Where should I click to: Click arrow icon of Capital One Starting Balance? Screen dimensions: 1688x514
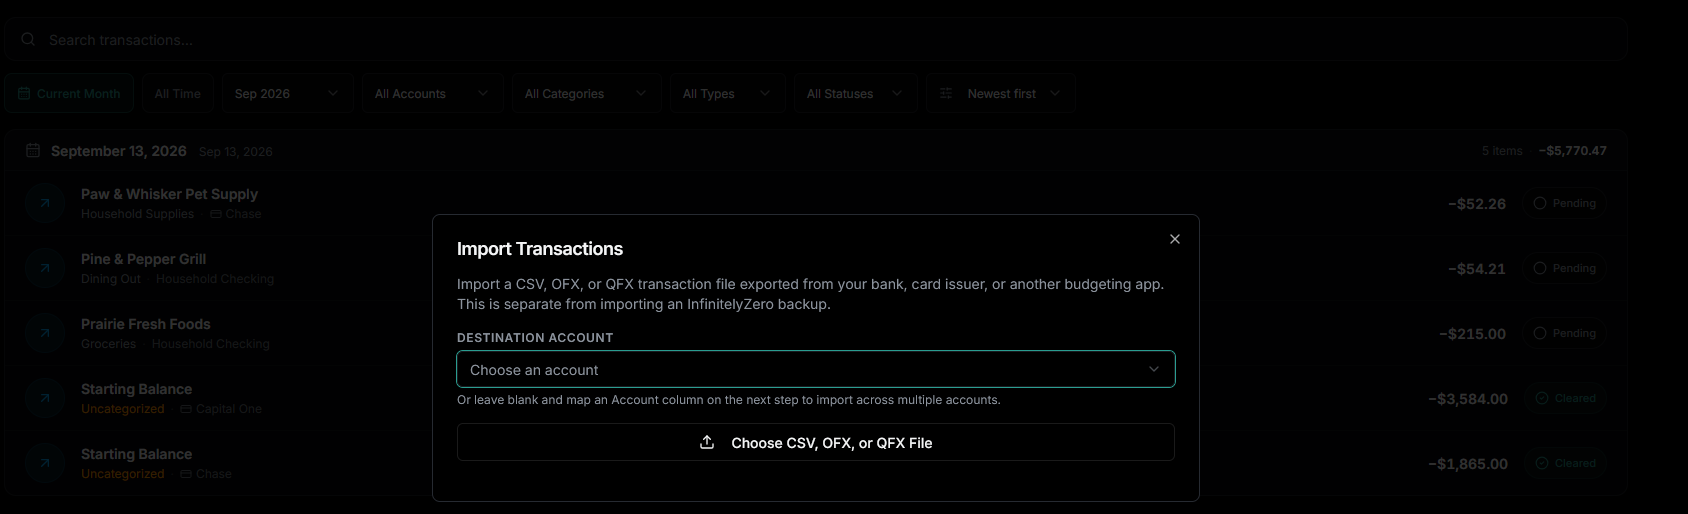pos(45,398)
